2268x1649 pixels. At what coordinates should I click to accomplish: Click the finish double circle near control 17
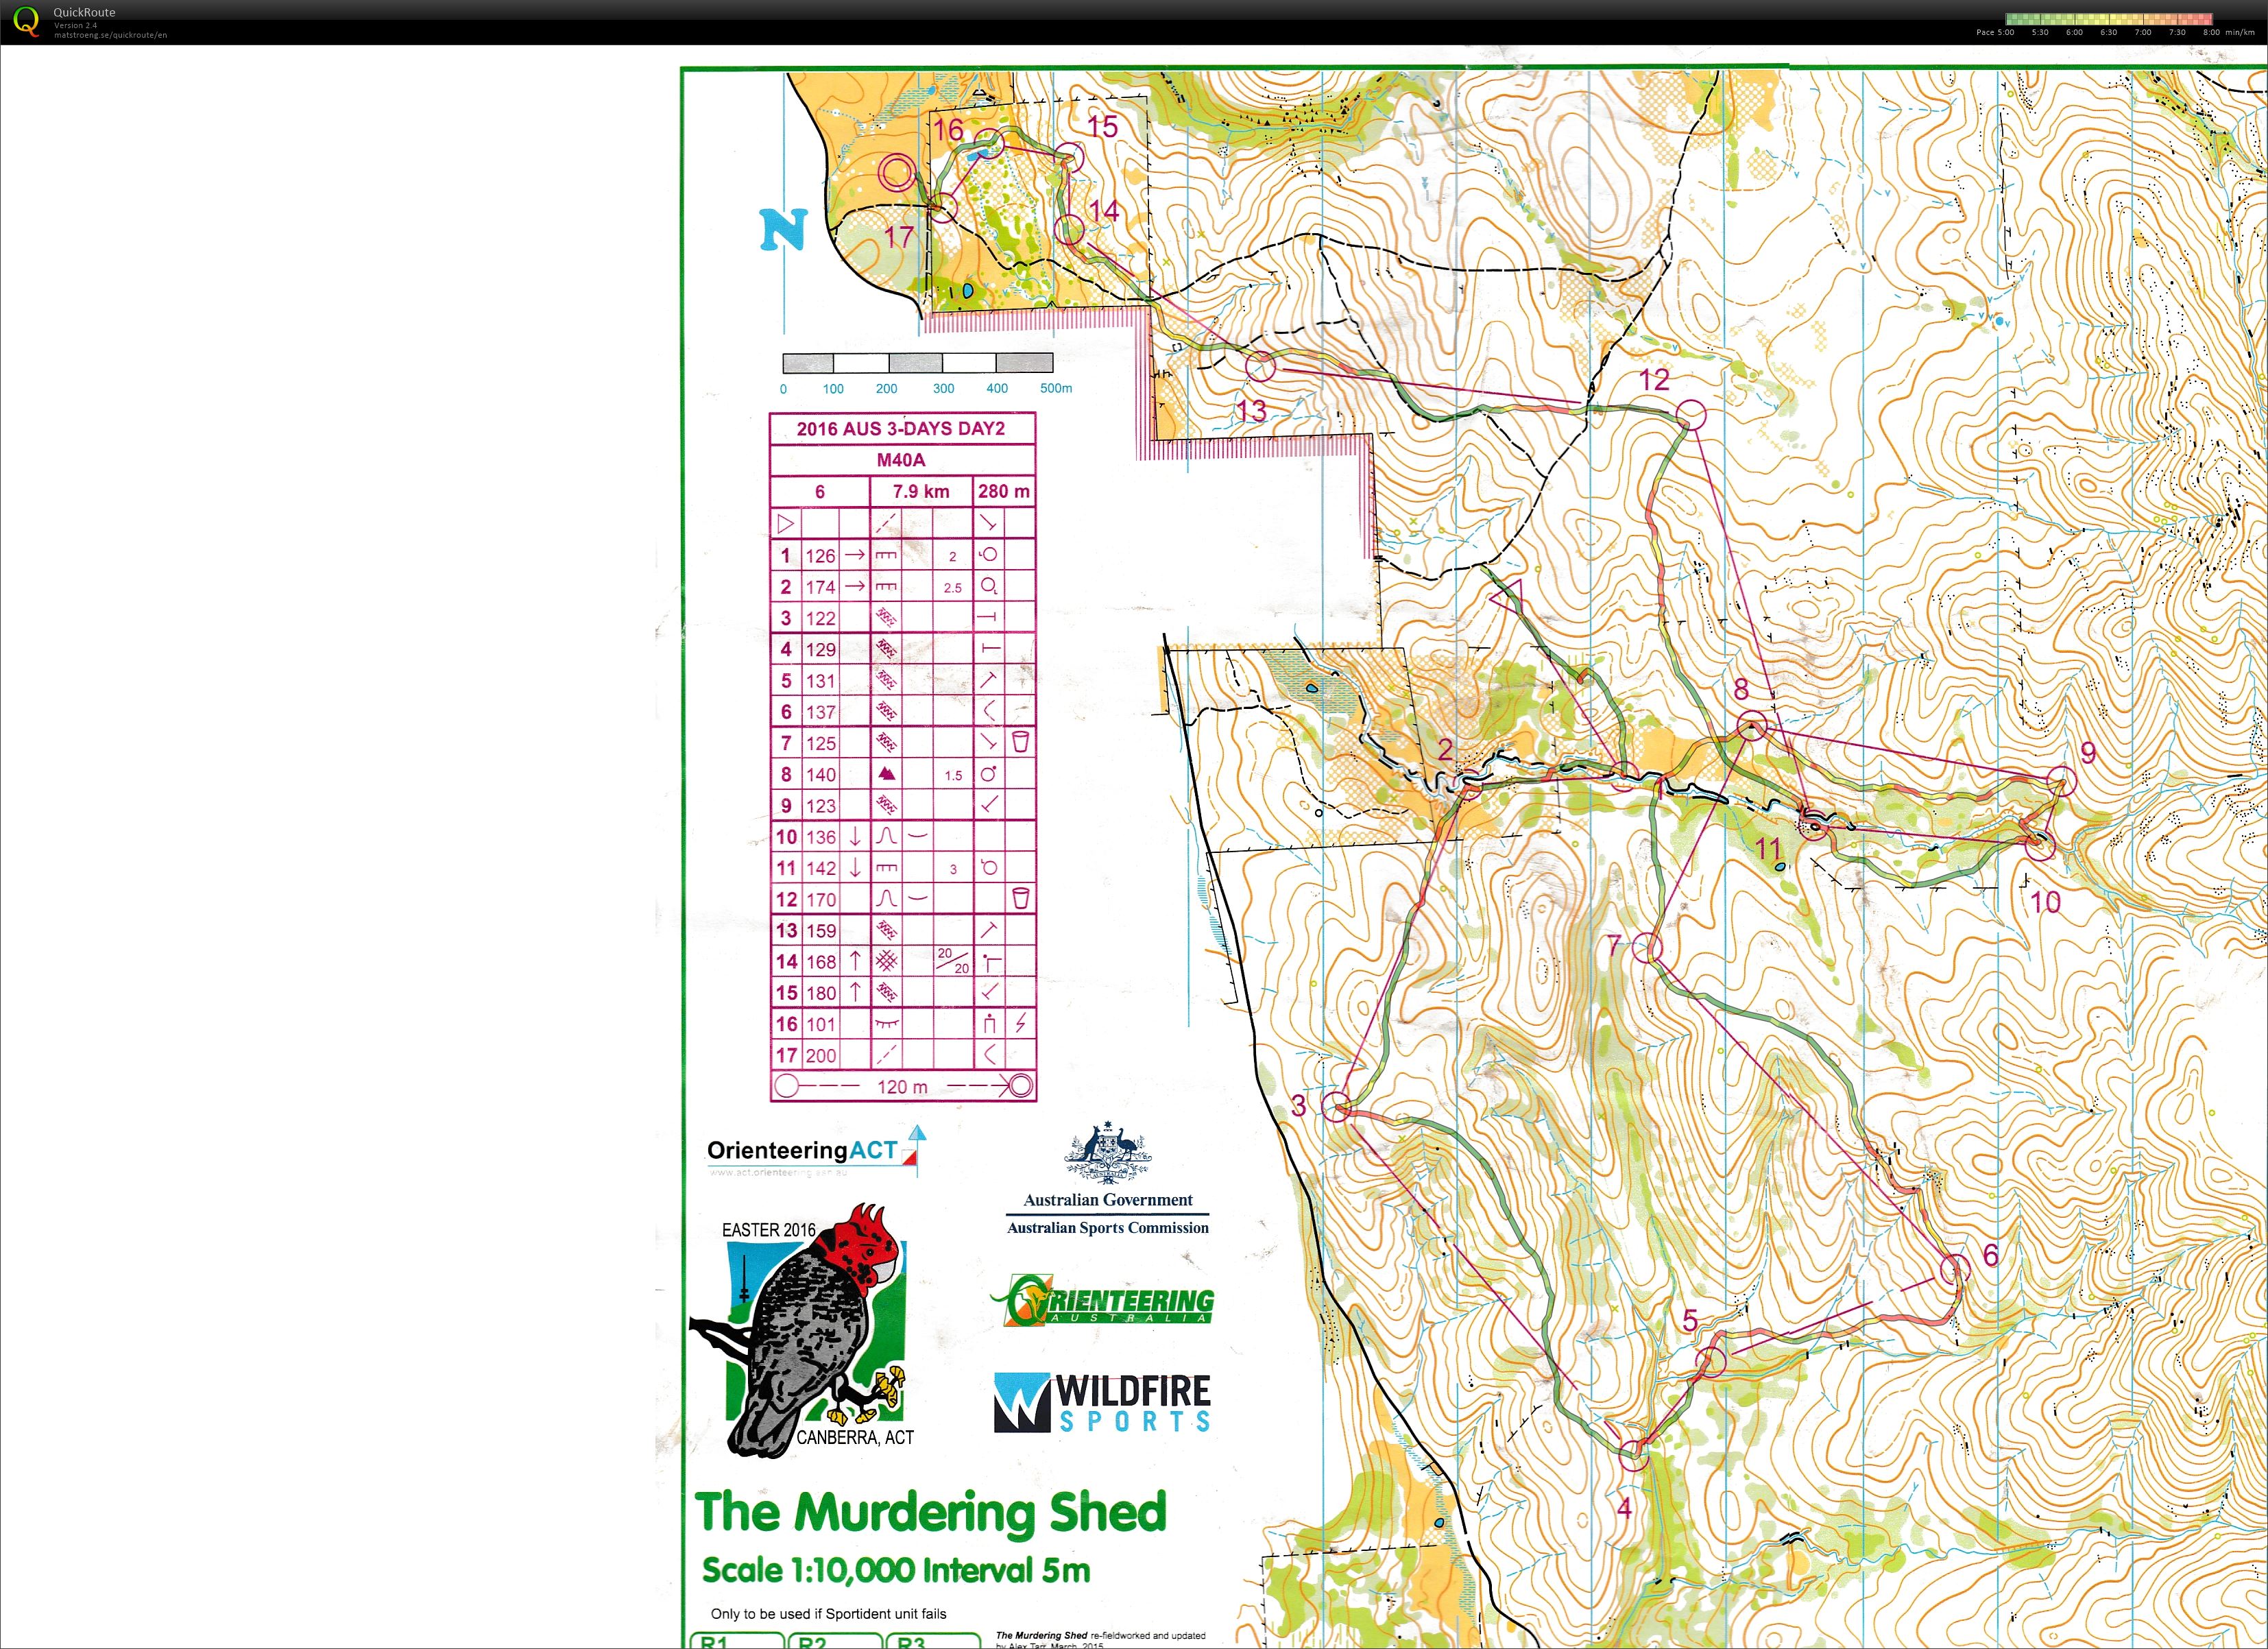point(897,172)
